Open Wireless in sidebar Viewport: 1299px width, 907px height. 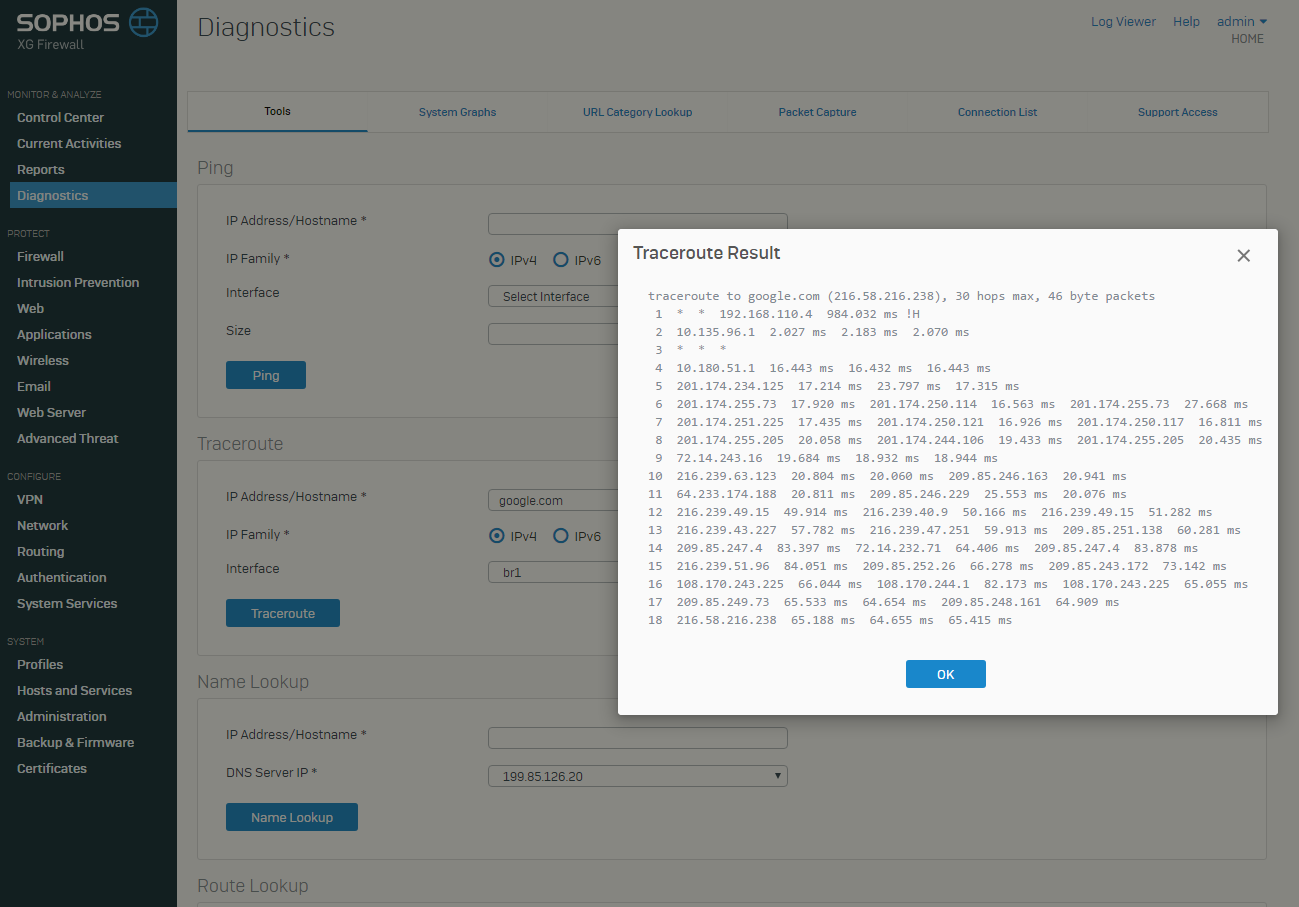tap(43, 360)
